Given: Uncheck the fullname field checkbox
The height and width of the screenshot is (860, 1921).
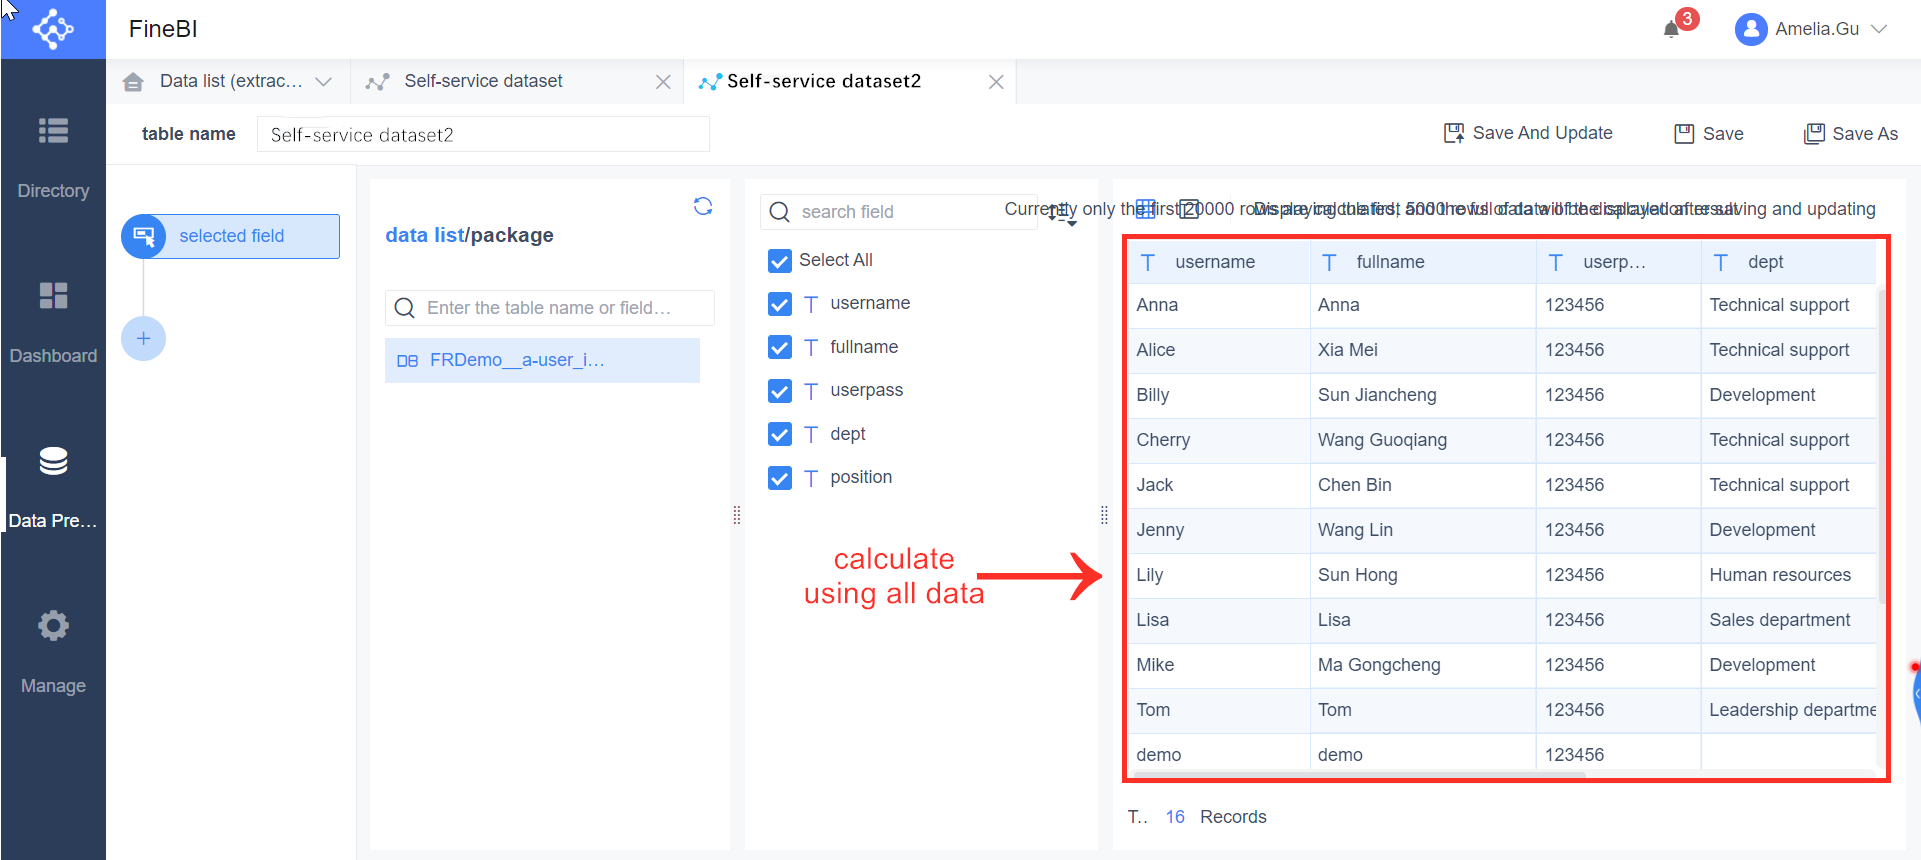Looking at the screenshot, I should pyautogui.click(x=780, y=347).
